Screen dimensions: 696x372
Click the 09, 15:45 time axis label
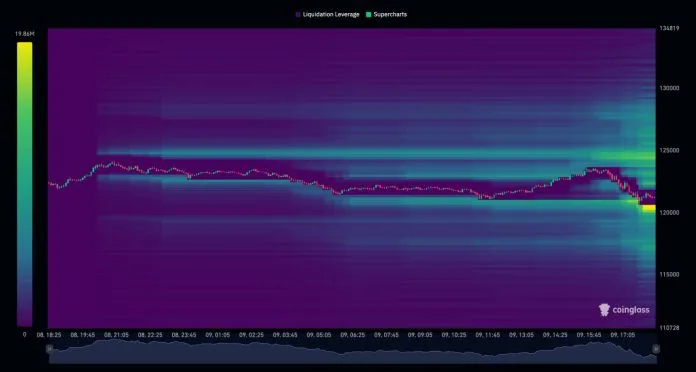[589, 335]
